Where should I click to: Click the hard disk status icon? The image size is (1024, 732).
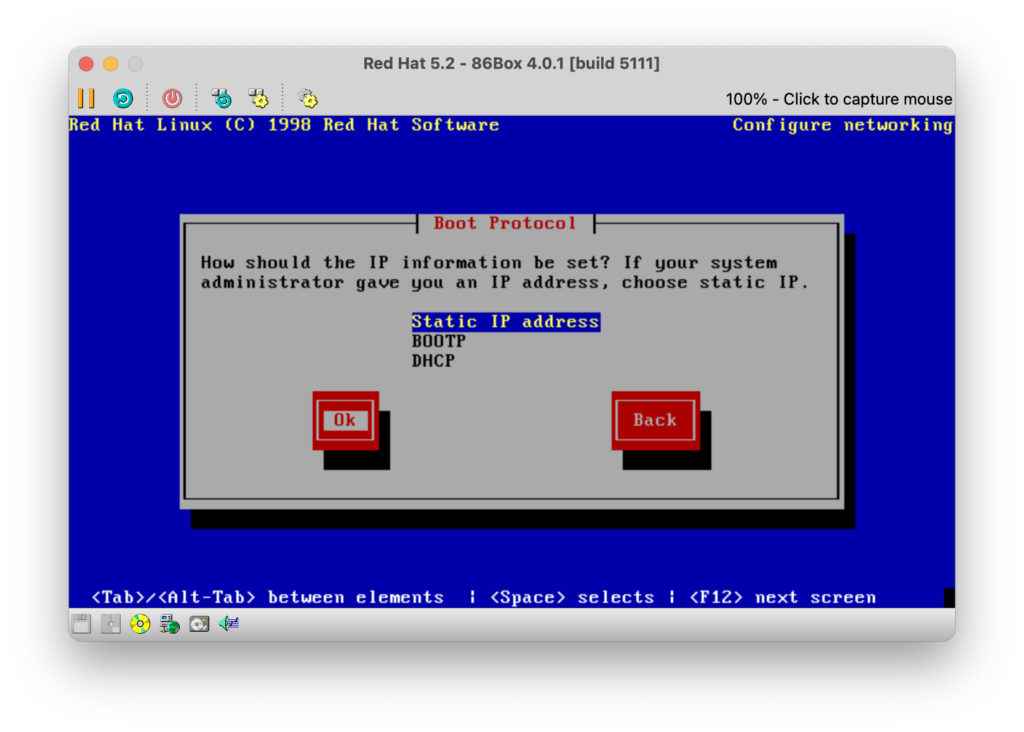(x=199, y=624)
